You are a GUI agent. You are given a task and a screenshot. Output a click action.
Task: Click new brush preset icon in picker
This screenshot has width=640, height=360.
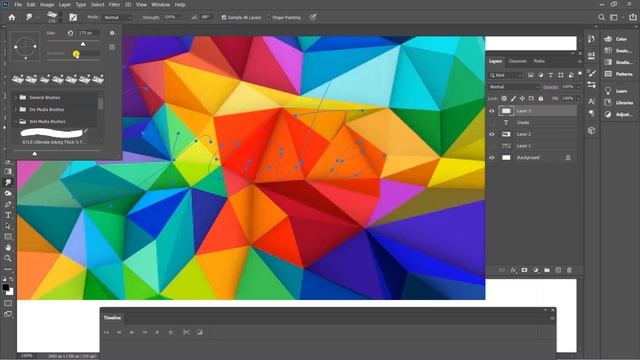click(x=112, y=47)
